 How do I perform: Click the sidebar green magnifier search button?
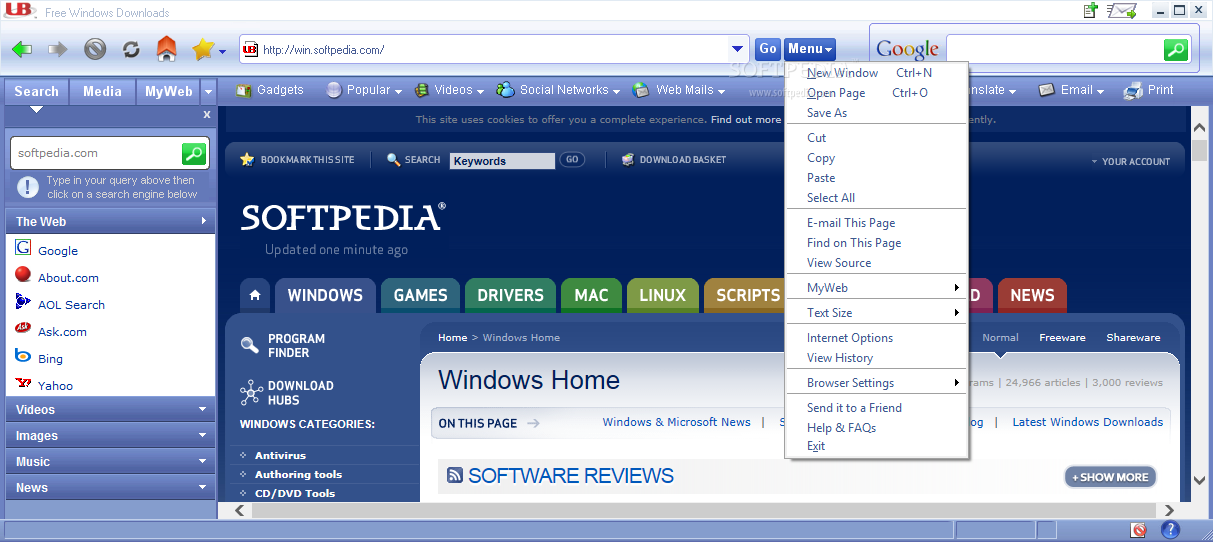(x=194, y=153)
